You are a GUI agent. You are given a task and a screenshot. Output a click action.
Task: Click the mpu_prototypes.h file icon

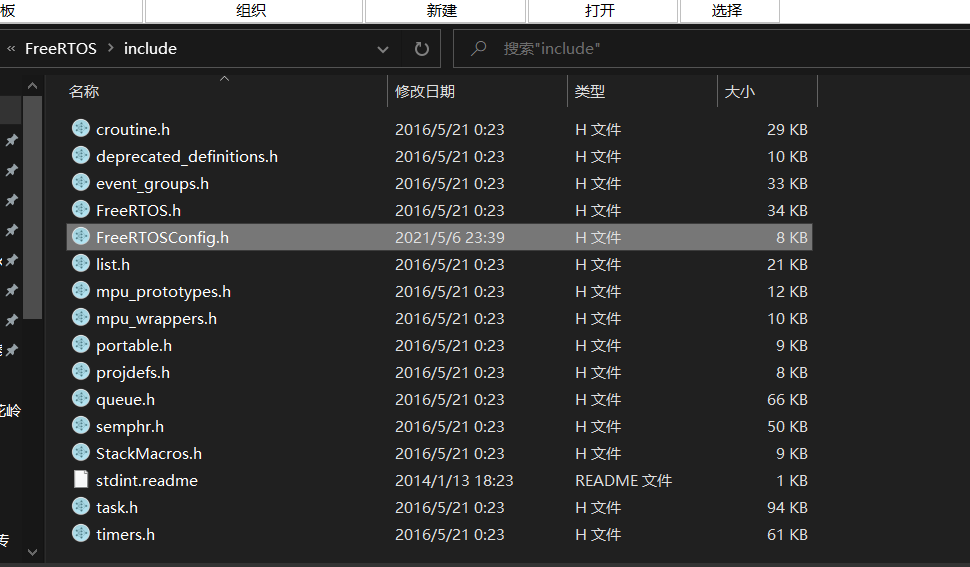80,290
